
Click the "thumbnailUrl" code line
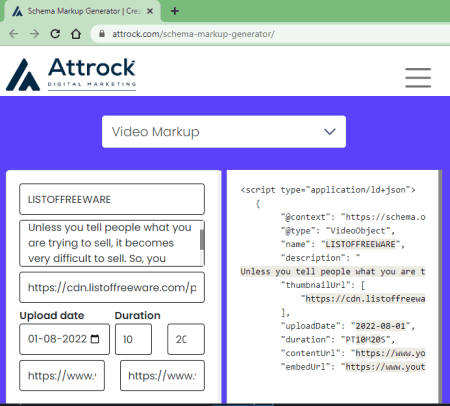pos(323,285)
